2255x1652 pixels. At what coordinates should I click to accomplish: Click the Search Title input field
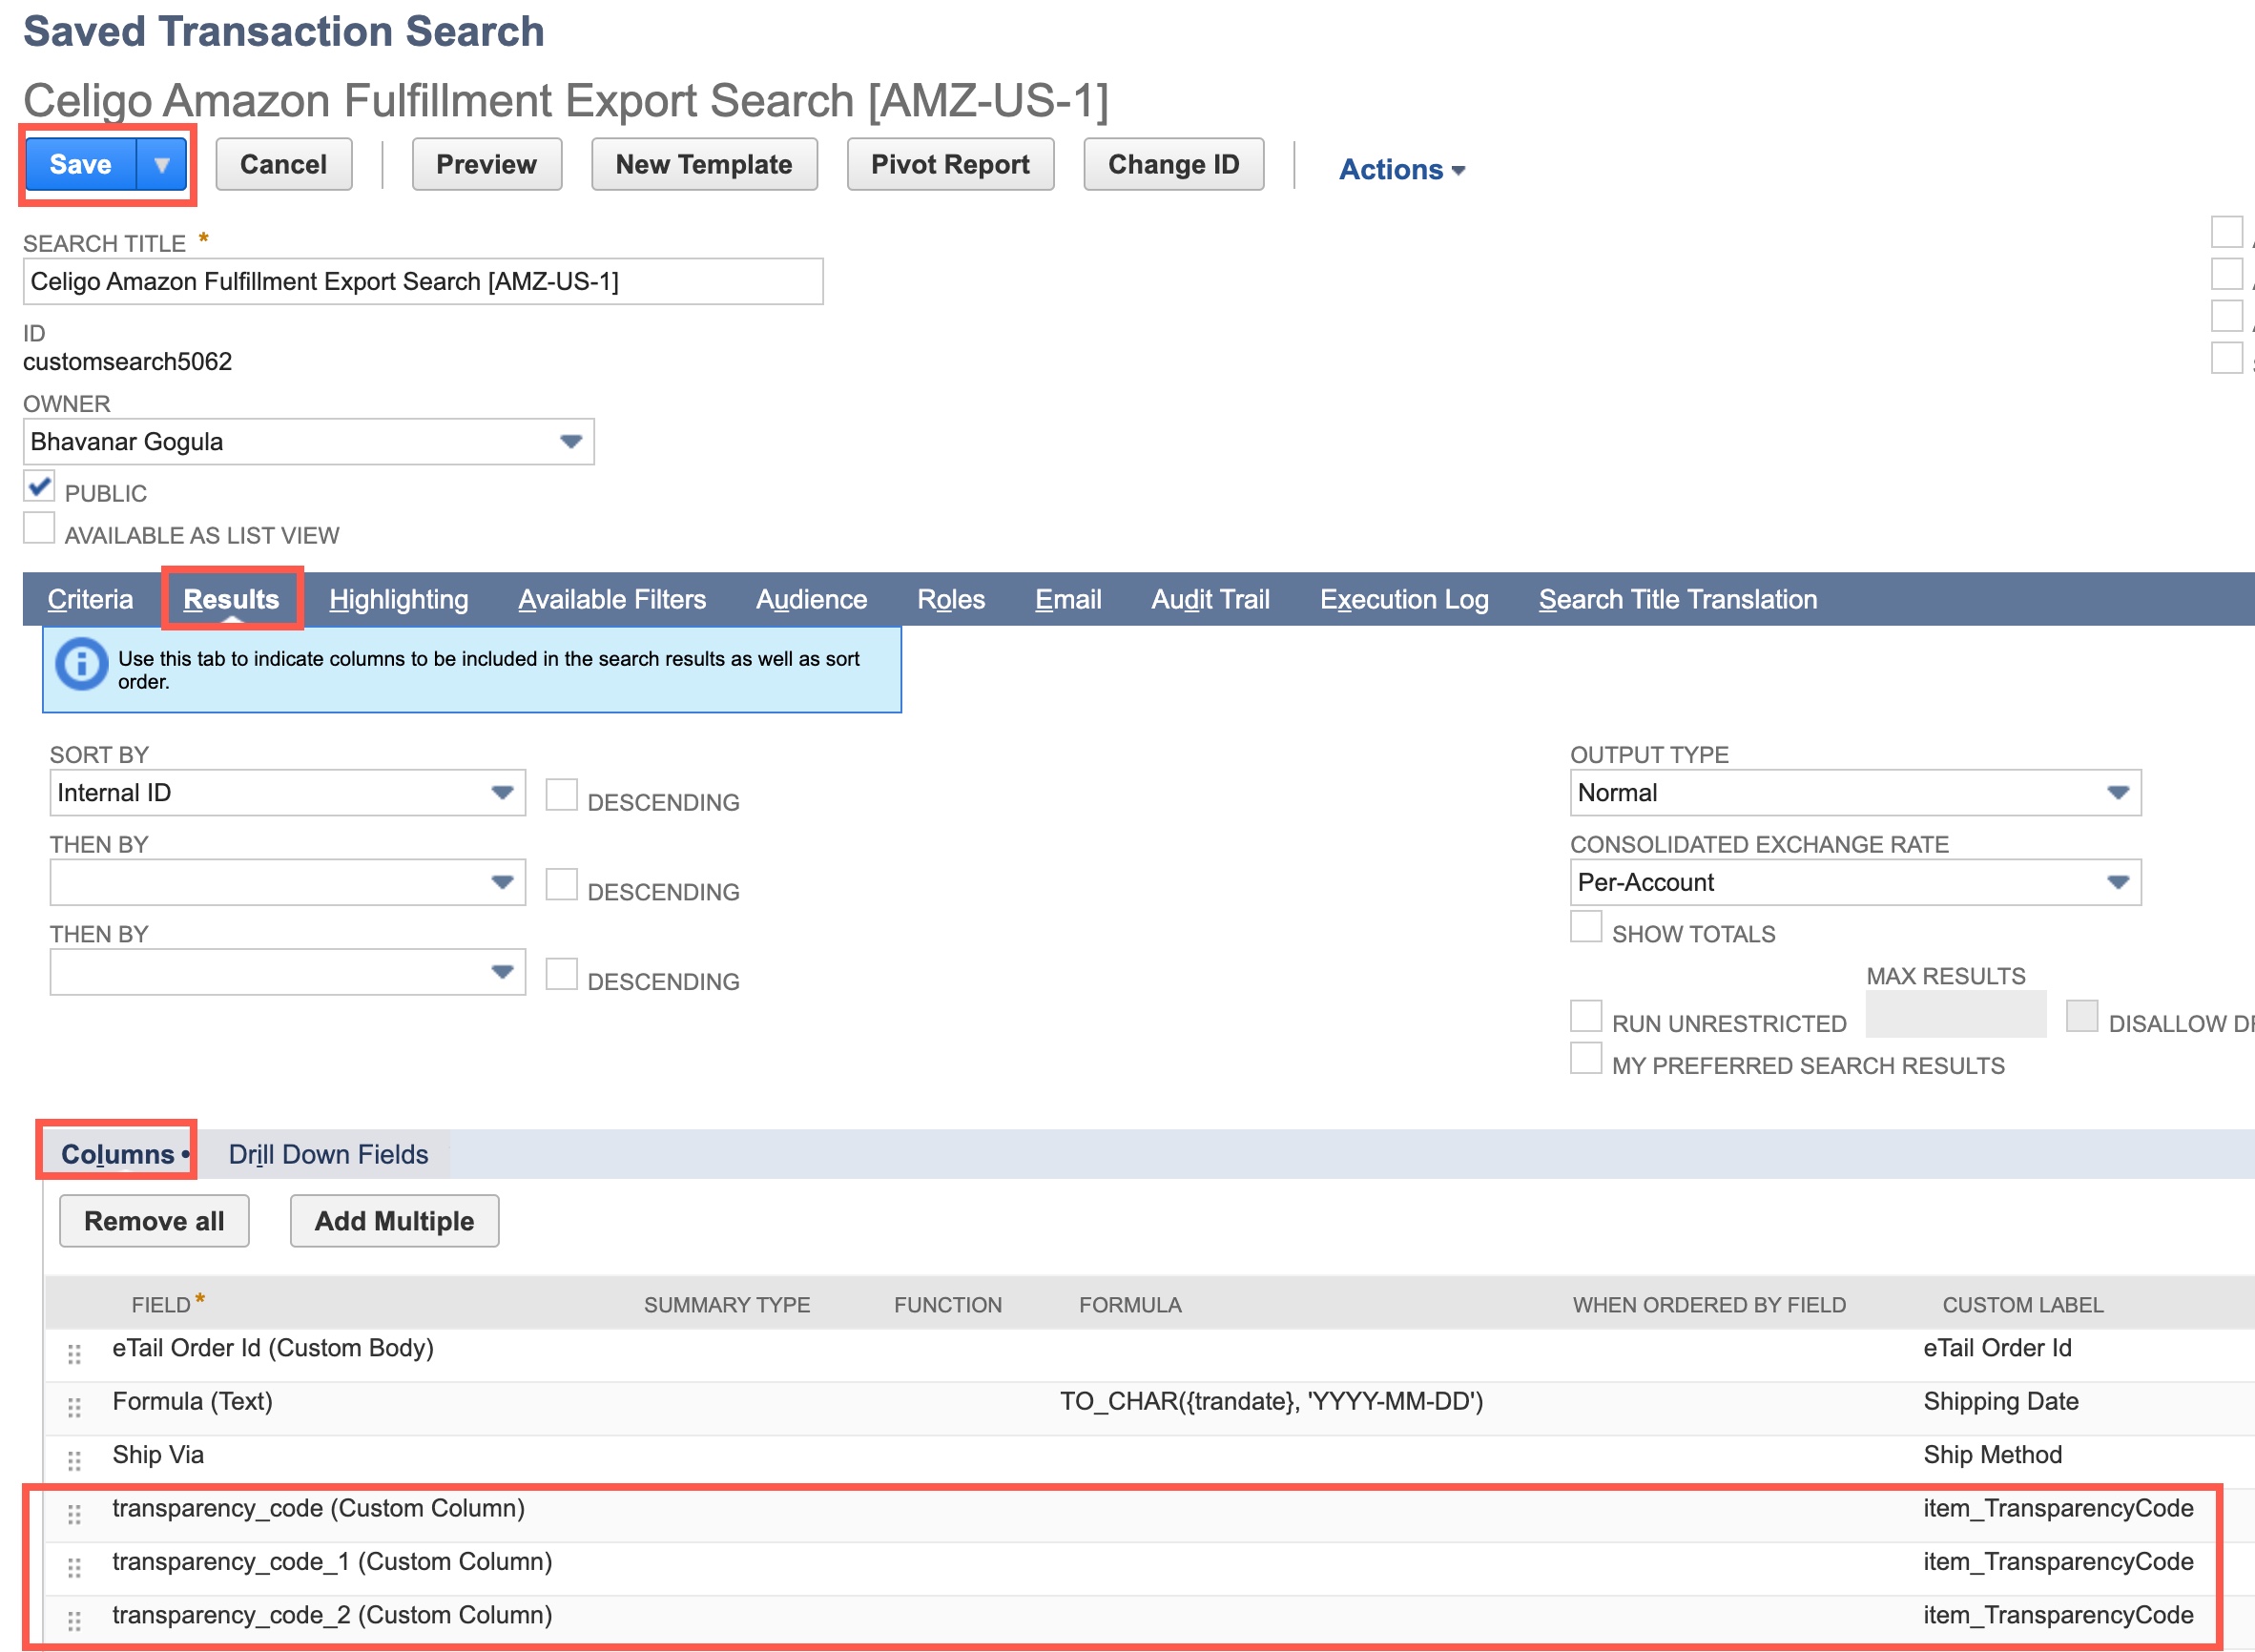[423, 281]
